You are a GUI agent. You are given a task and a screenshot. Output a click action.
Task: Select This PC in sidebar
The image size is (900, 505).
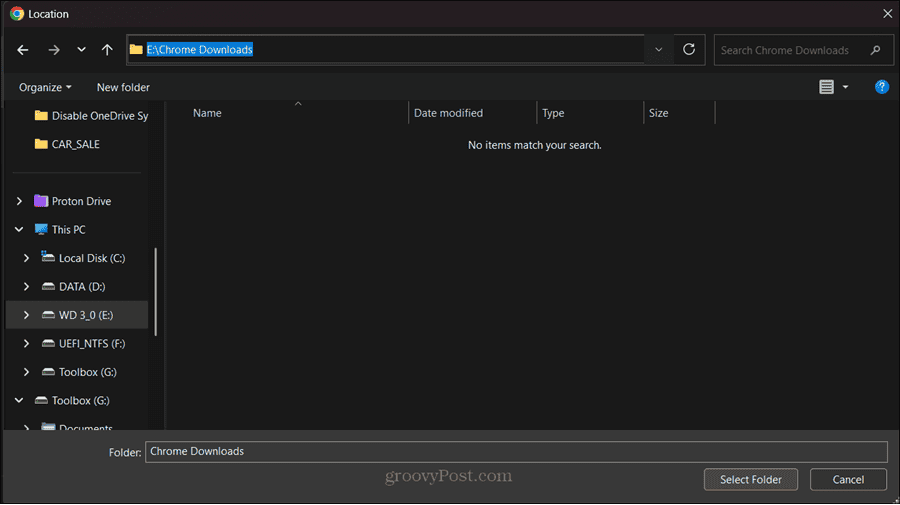click(x=69, y=230)
